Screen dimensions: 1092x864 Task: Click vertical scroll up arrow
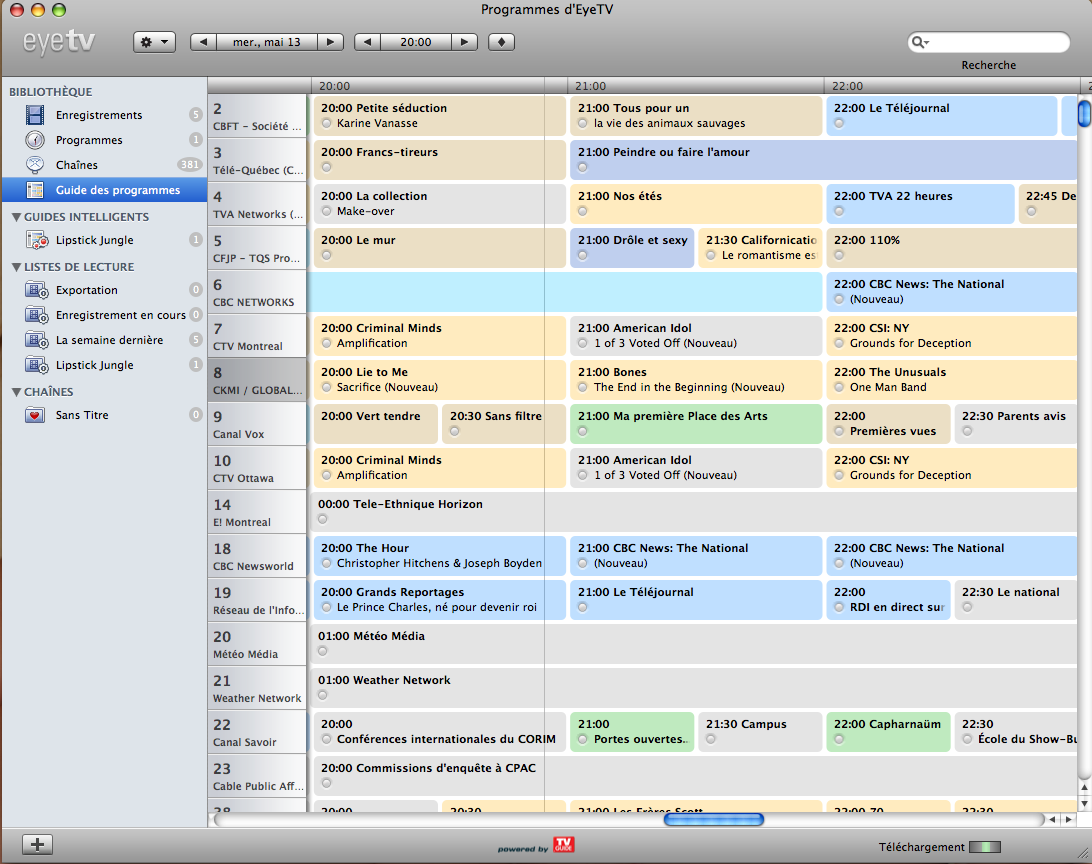point(1084,786)
